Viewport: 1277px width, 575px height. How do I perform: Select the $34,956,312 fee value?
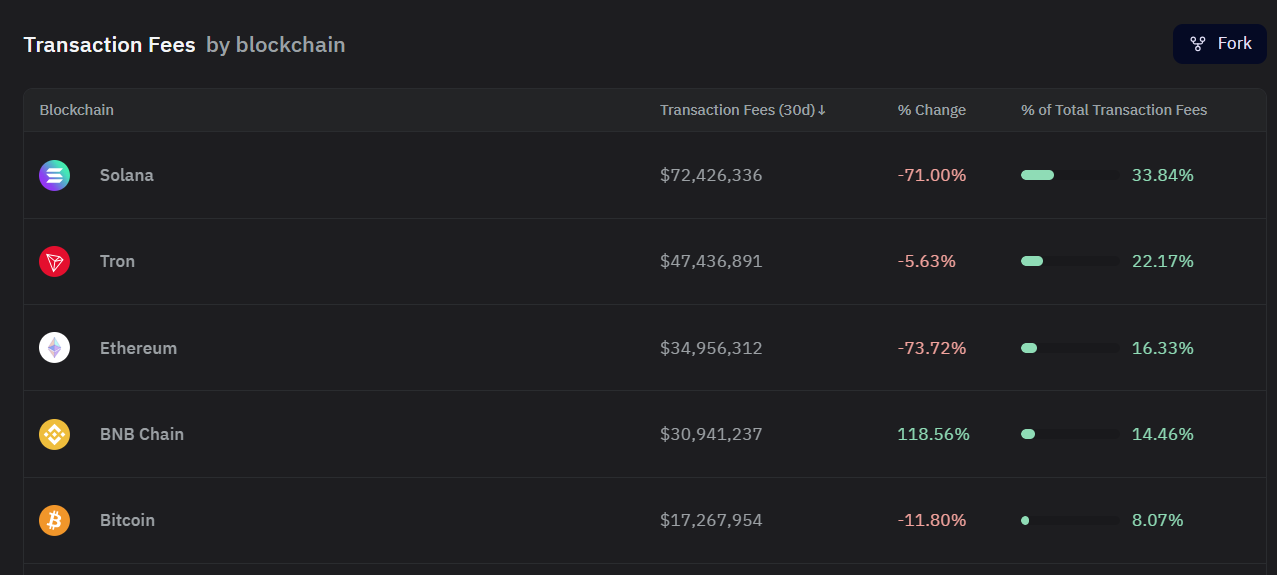(711, 348)
